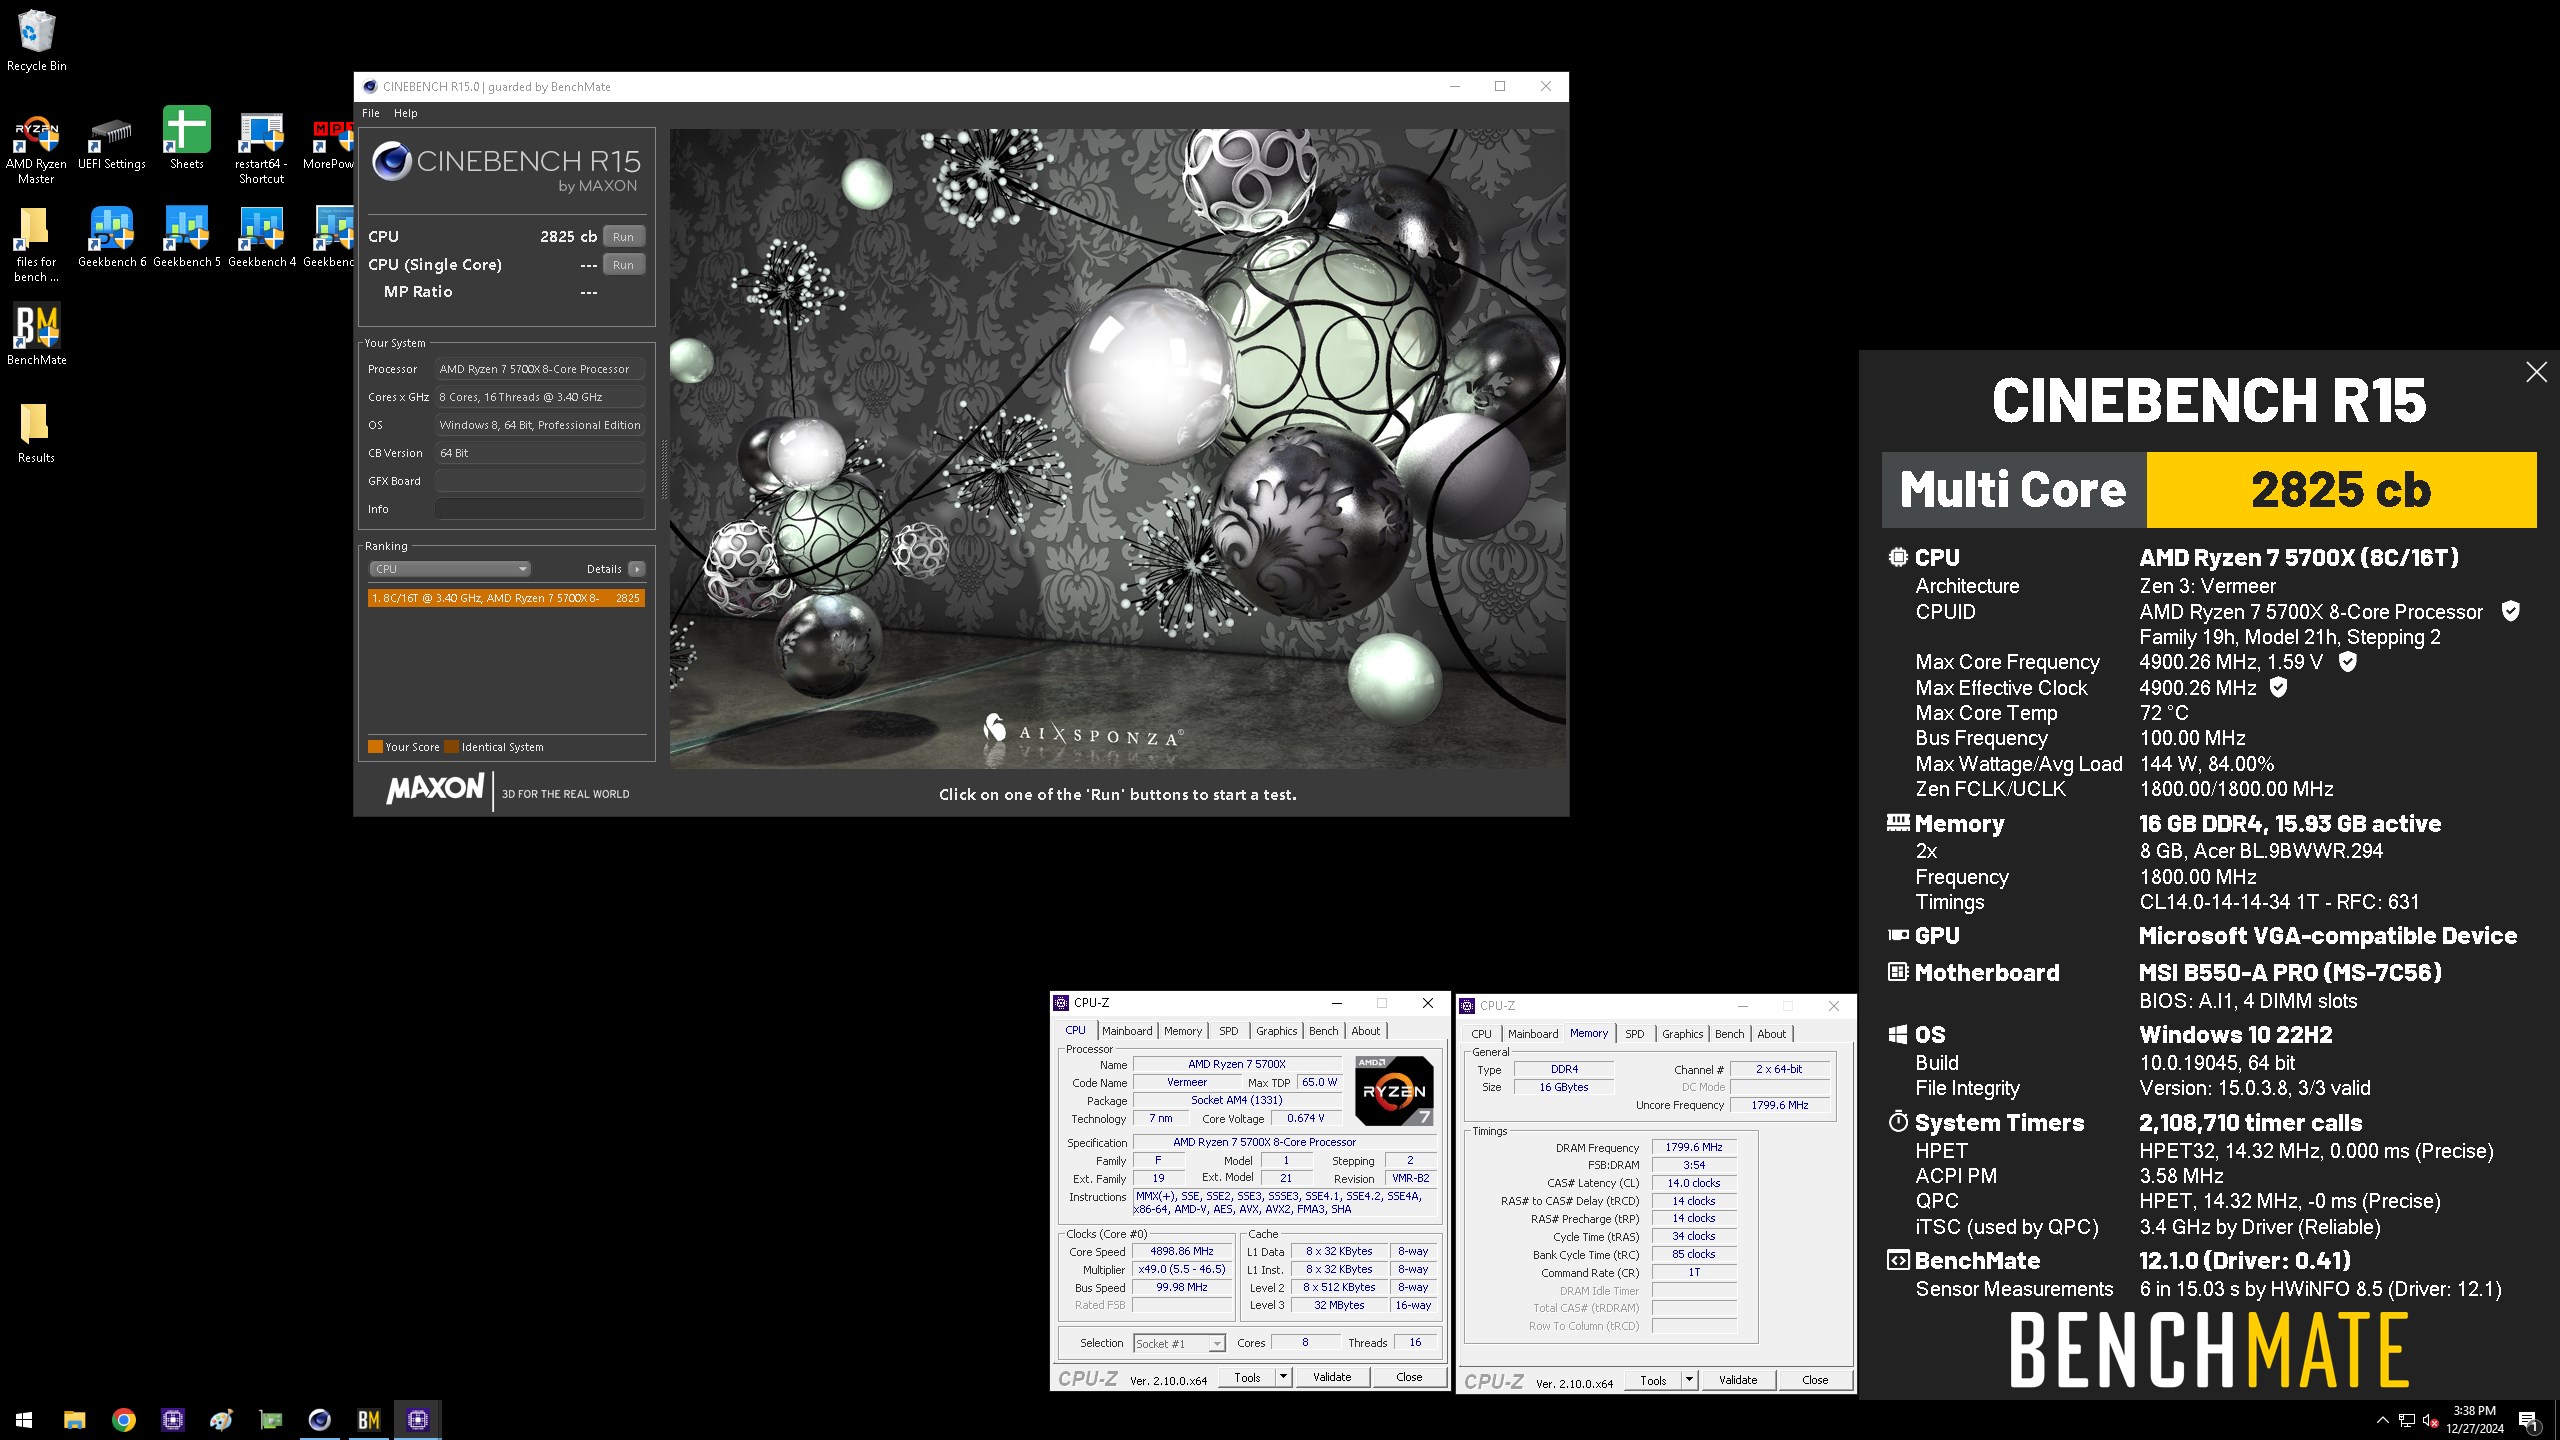Click the orange Your Score legend swatch

coord(375,747)
